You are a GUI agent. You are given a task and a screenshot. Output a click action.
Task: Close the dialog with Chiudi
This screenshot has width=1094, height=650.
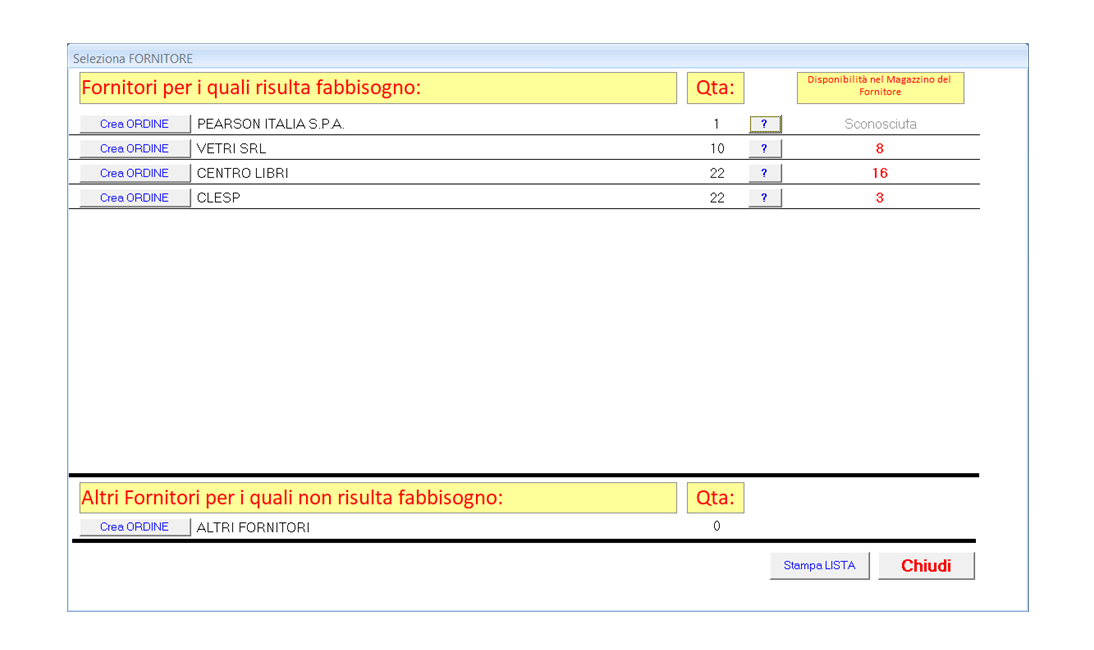(926, 566)
